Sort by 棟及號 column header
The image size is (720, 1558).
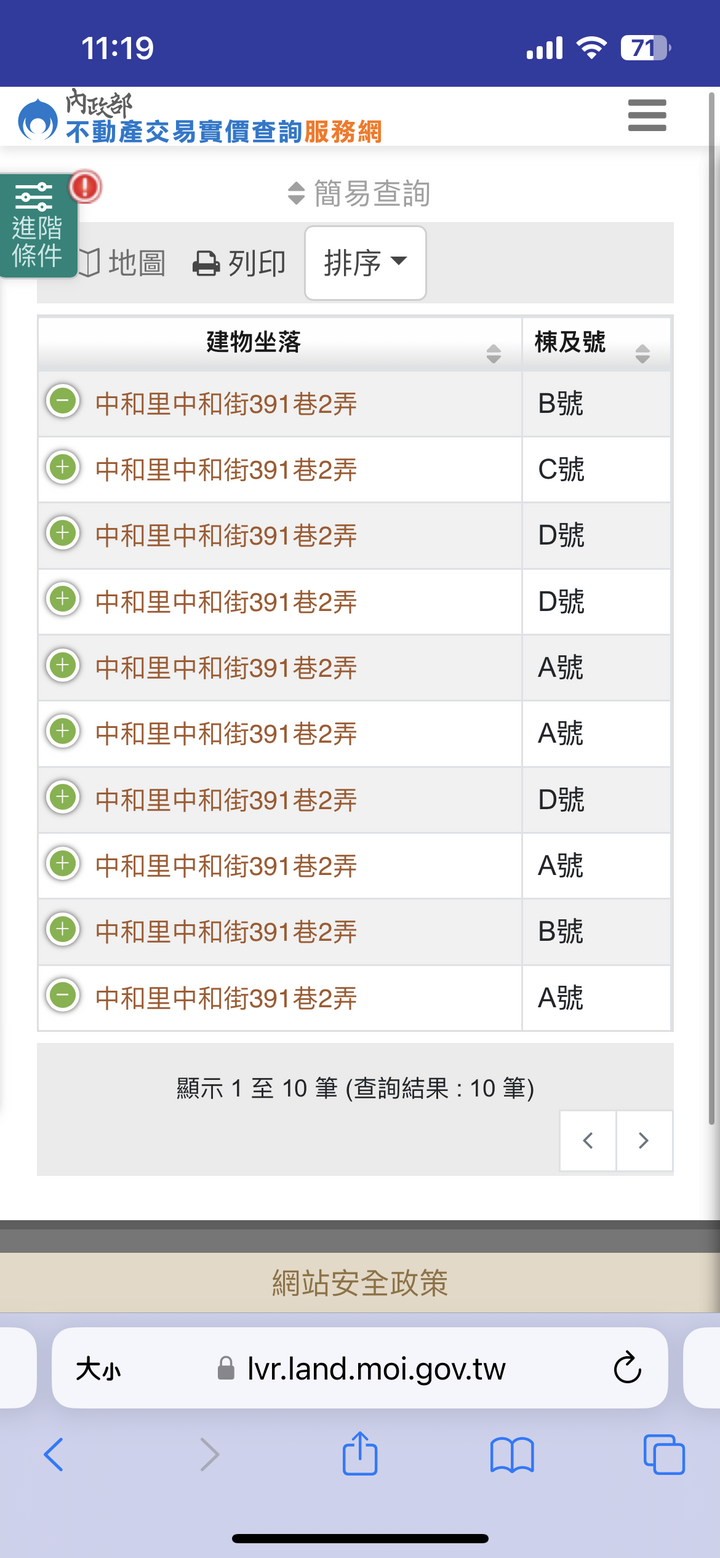pyautogui.click(x=596, y=343)
